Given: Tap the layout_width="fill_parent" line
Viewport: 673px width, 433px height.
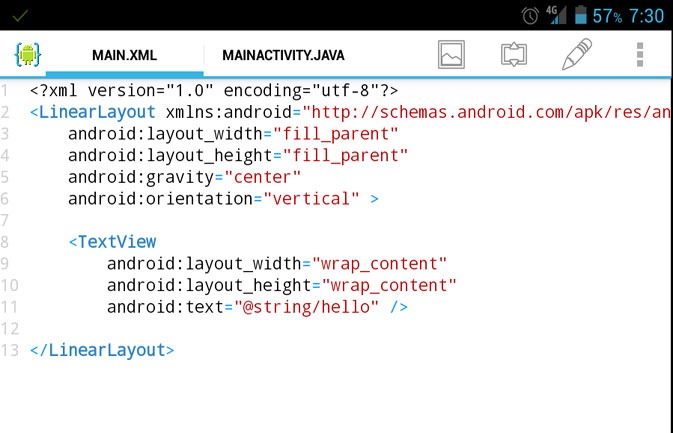Looking at the screenshot, I should click(233, 134).
